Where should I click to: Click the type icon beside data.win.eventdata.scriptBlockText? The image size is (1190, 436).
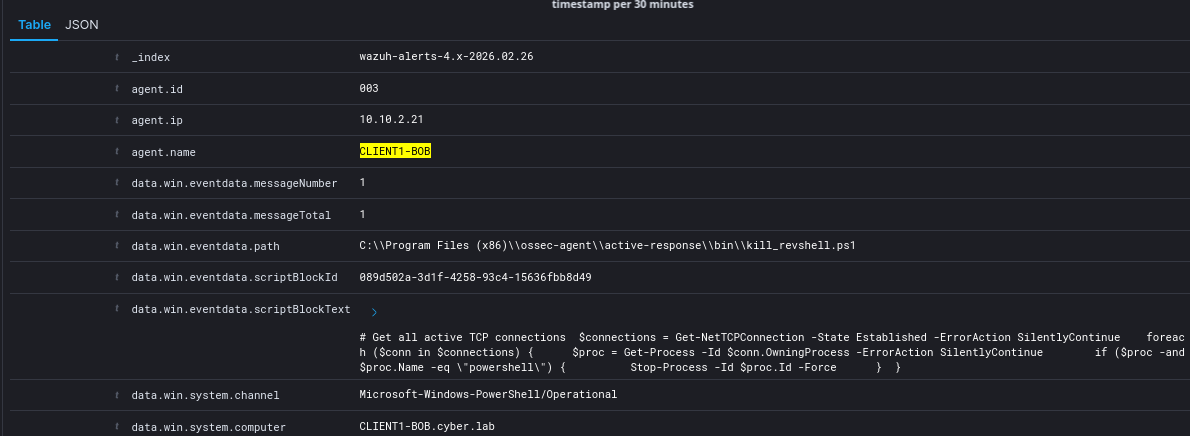tap(118, 310)
